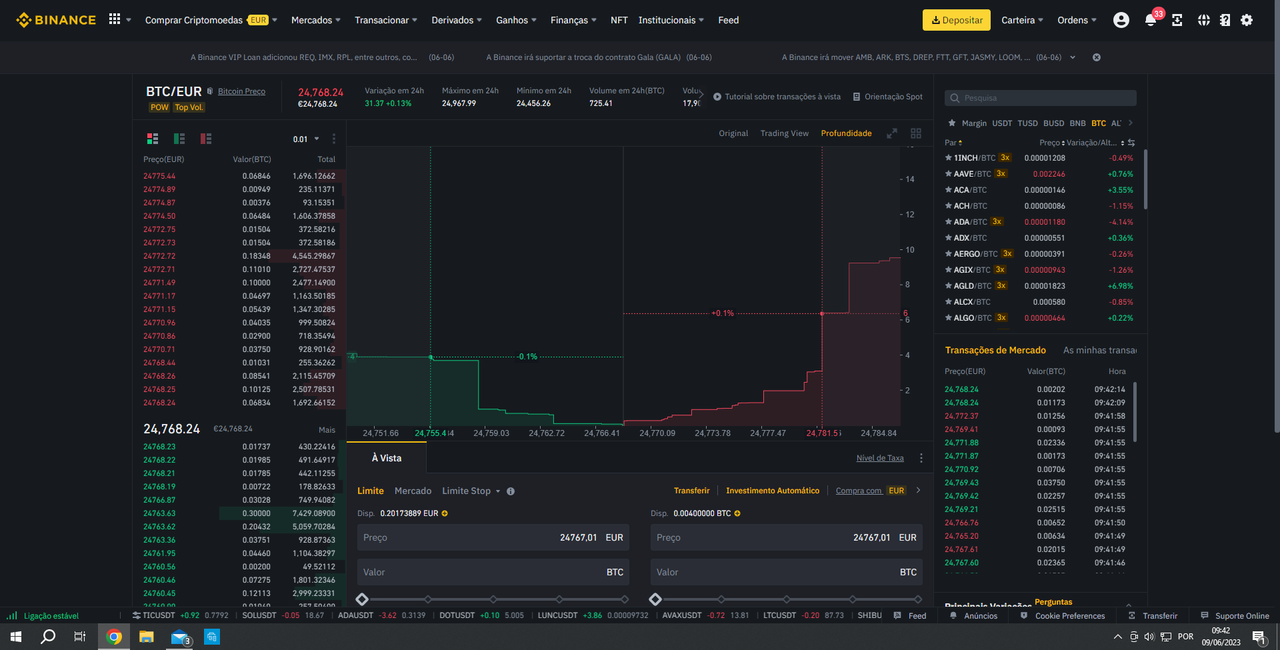
Task: Expand chart to fullscreen
Action: 892,133
